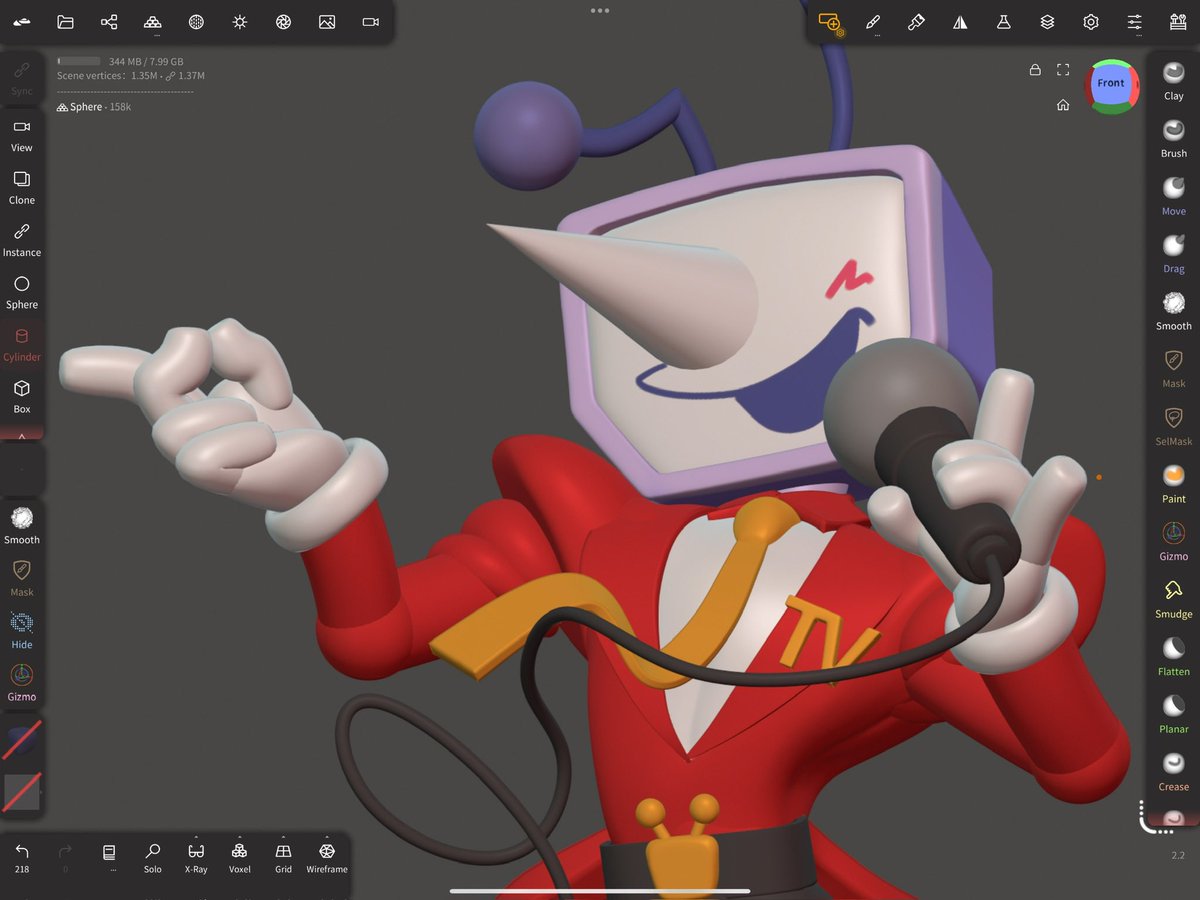Select the Move tool
This screenshot has height=900, width=1200.
click(1174, 195)
